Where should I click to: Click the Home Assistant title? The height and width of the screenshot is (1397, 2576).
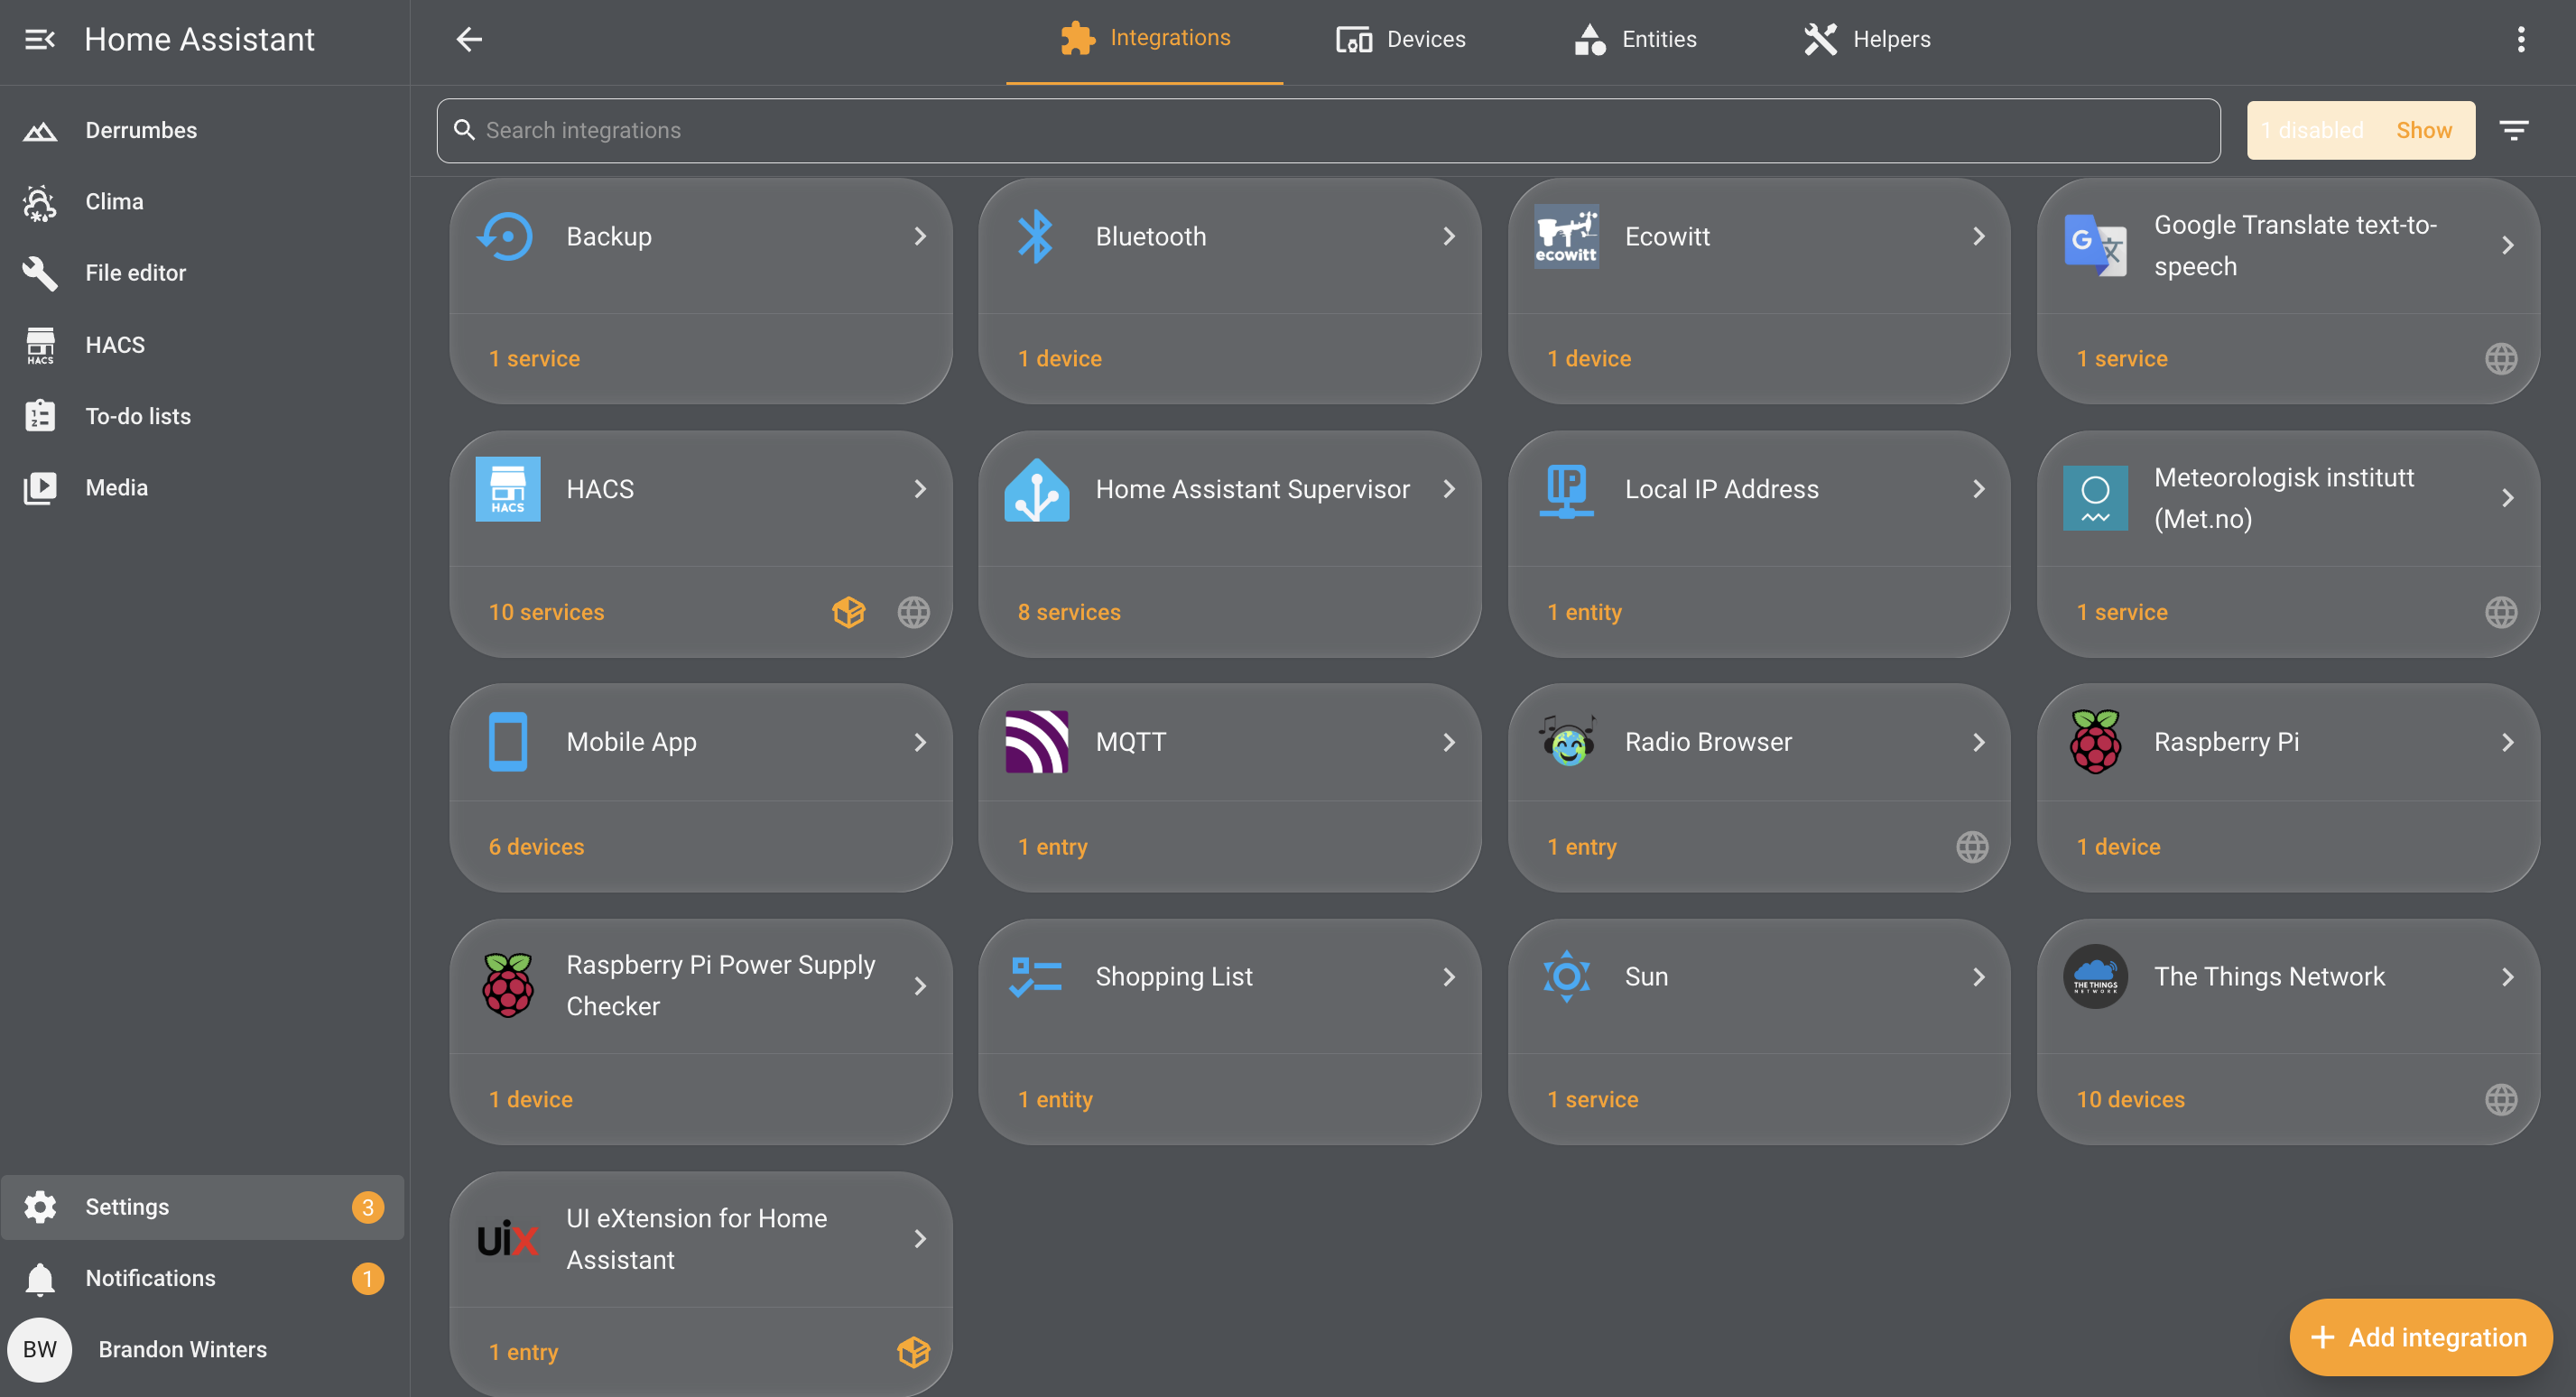[199, 39]
